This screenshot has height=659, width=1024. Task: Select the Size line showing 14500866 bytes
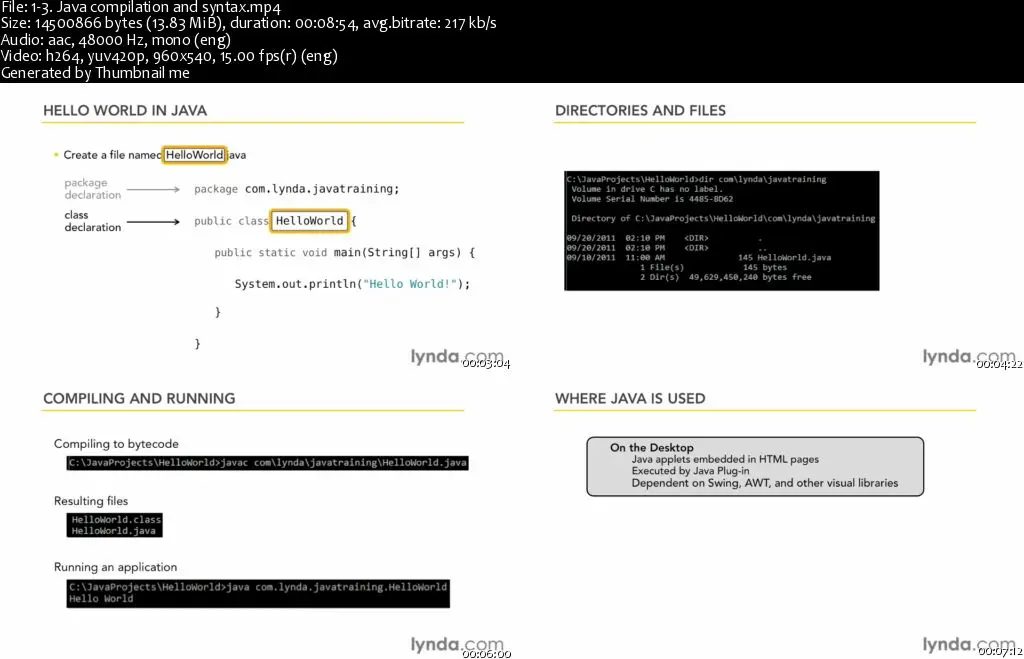pyautogui.click(x=248, y=24)
